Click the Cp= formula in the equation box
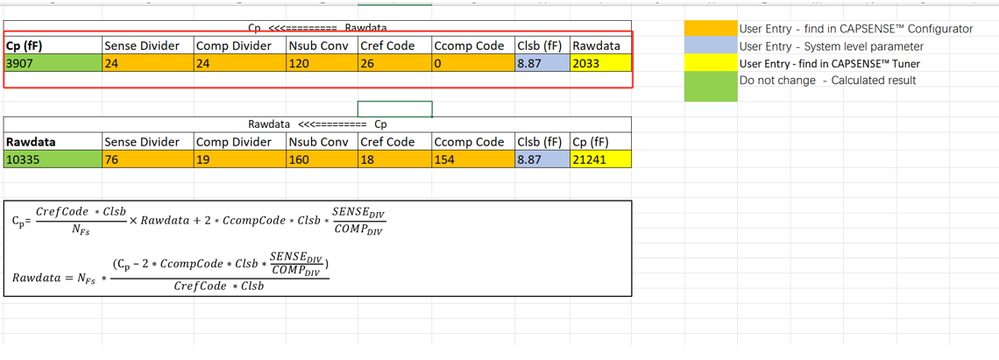 (199, 220)
